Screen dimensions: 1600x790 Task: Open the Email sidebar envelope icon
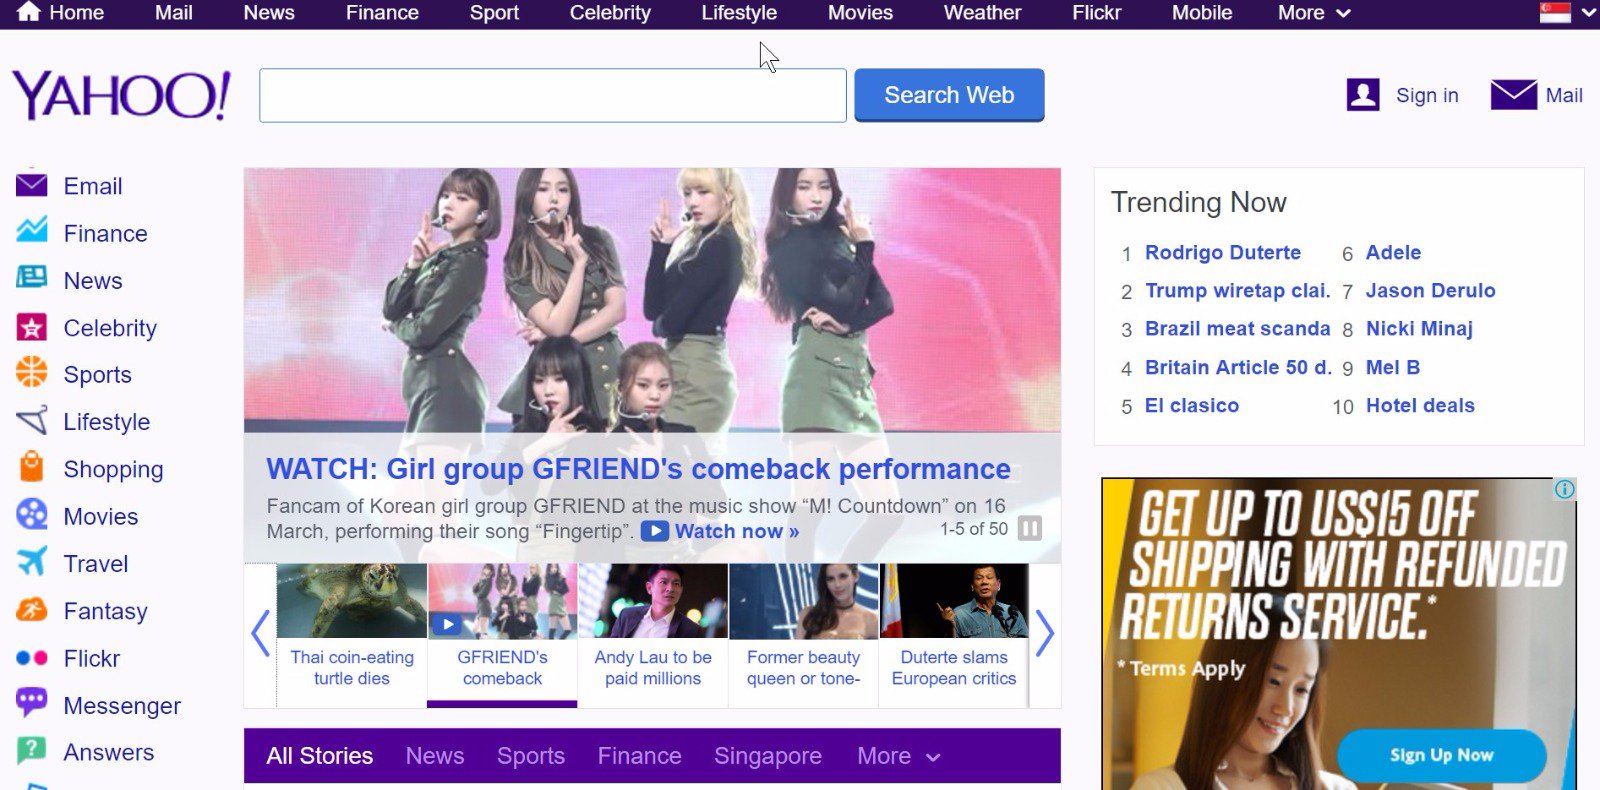pos(31,185)
